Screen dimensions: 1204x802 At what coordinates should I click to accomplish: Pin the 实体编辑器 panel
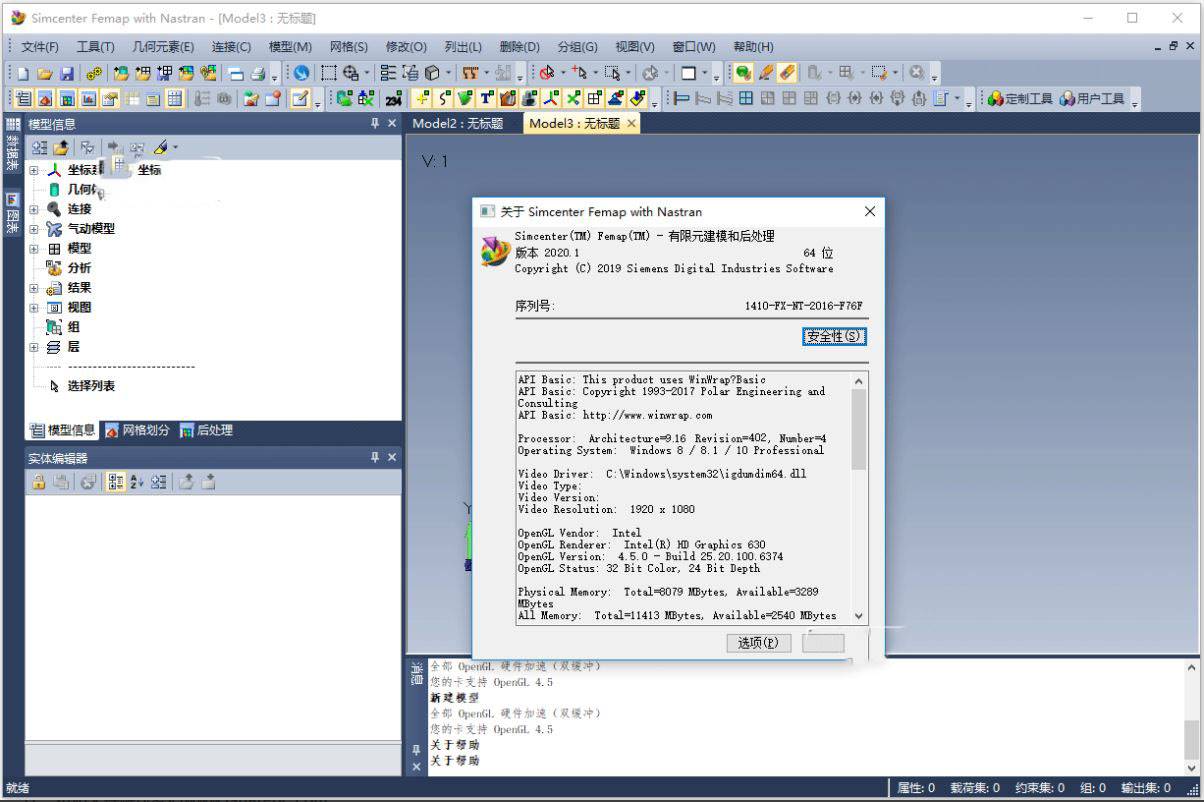pos(375,457)
